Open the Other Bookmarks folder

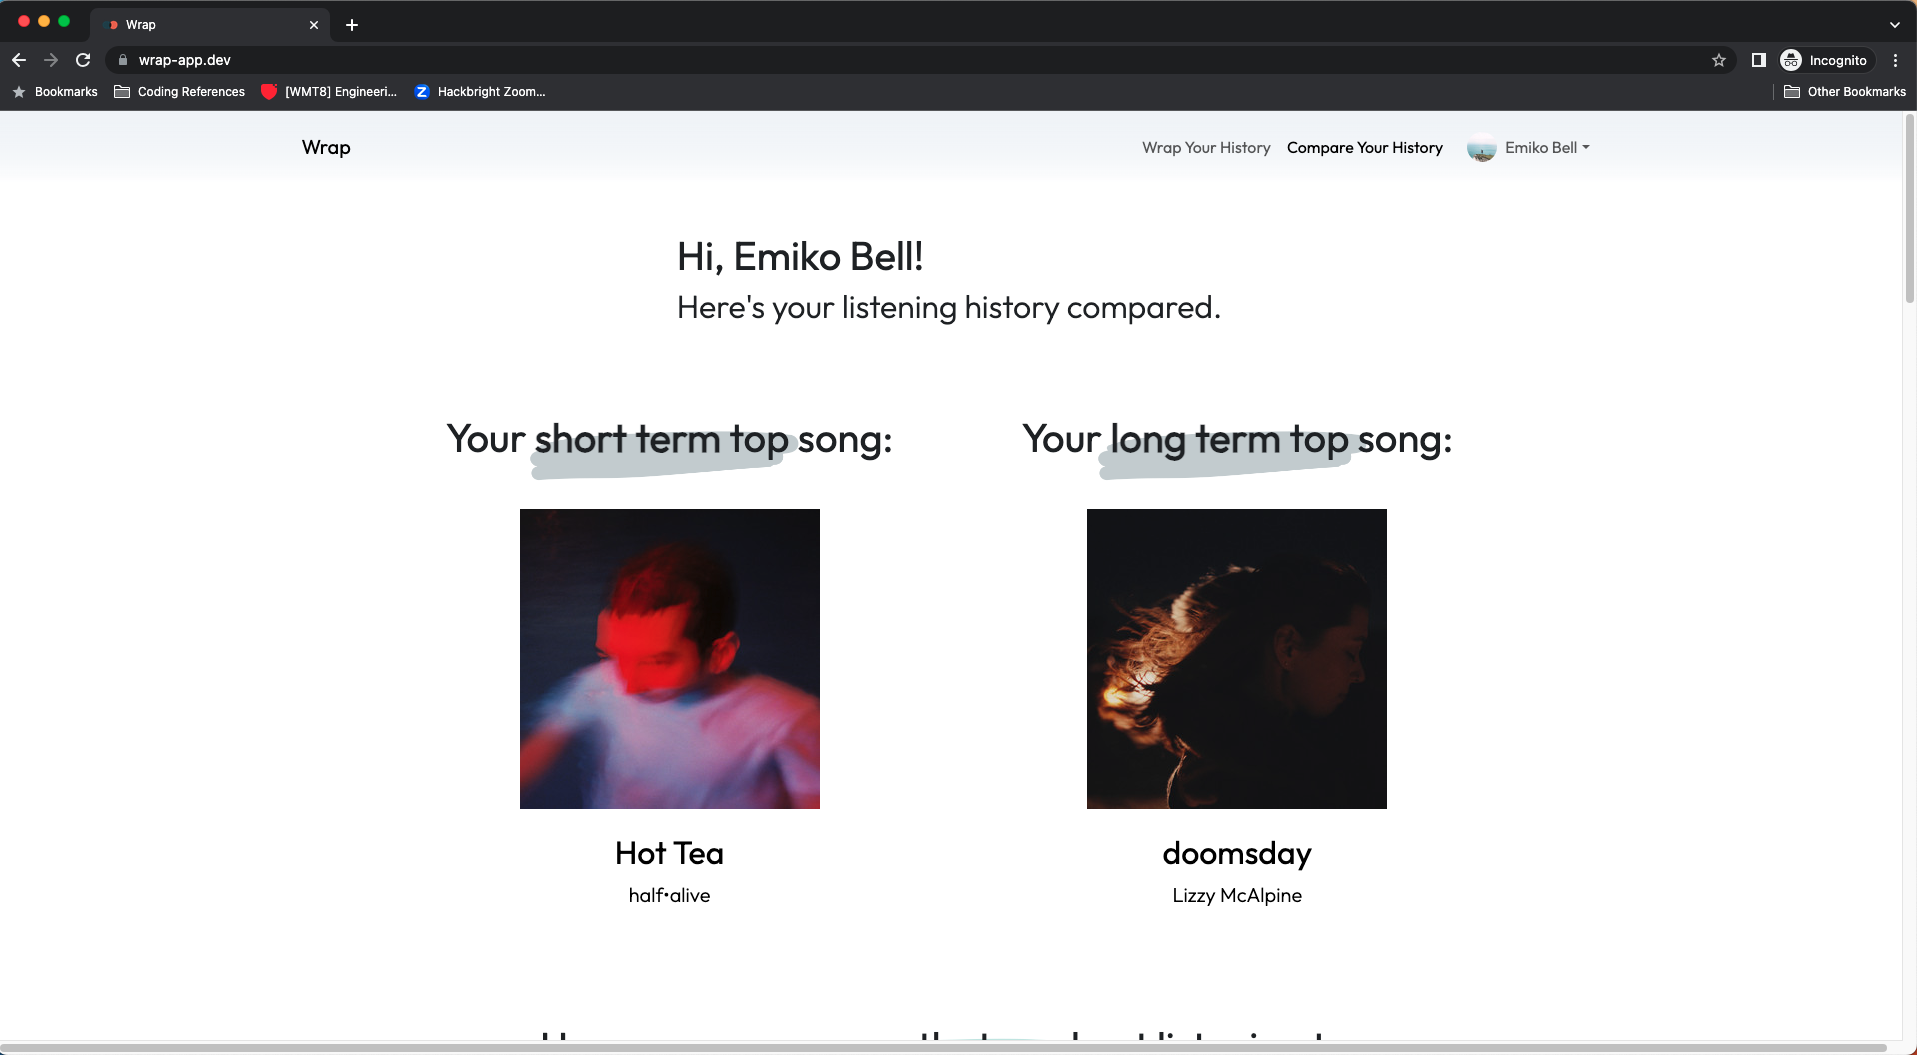[x=1845, y=92]
